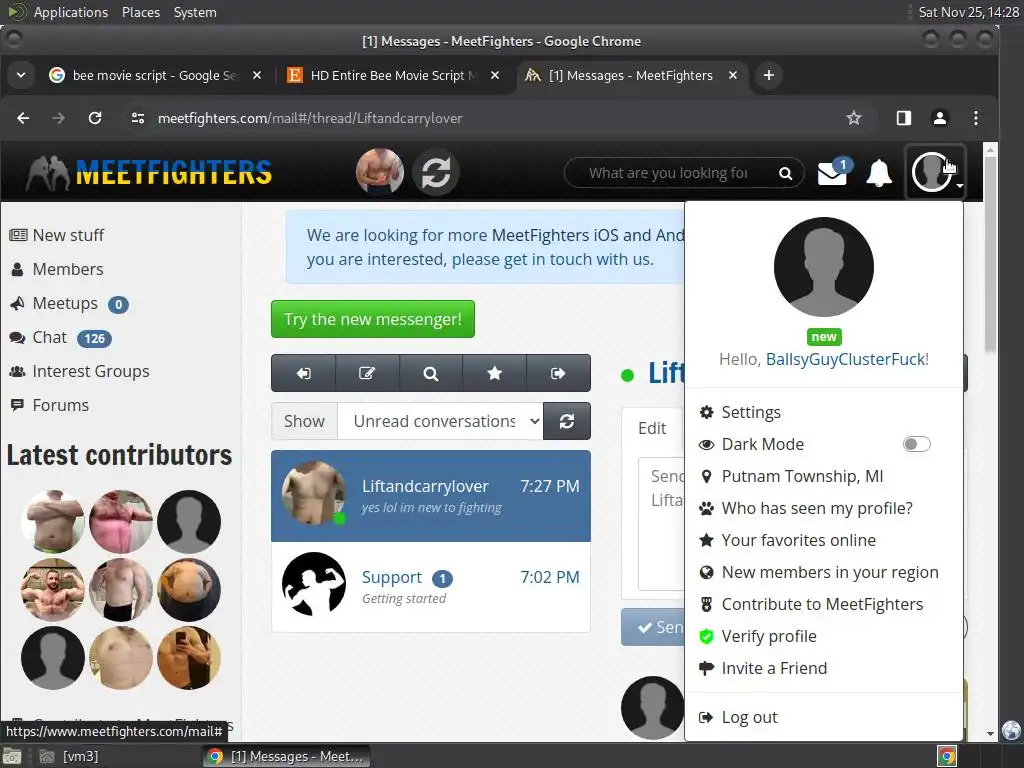Refresh the conversation list next to Show
Screen dimensions: 1024x768
click(567, 421)
